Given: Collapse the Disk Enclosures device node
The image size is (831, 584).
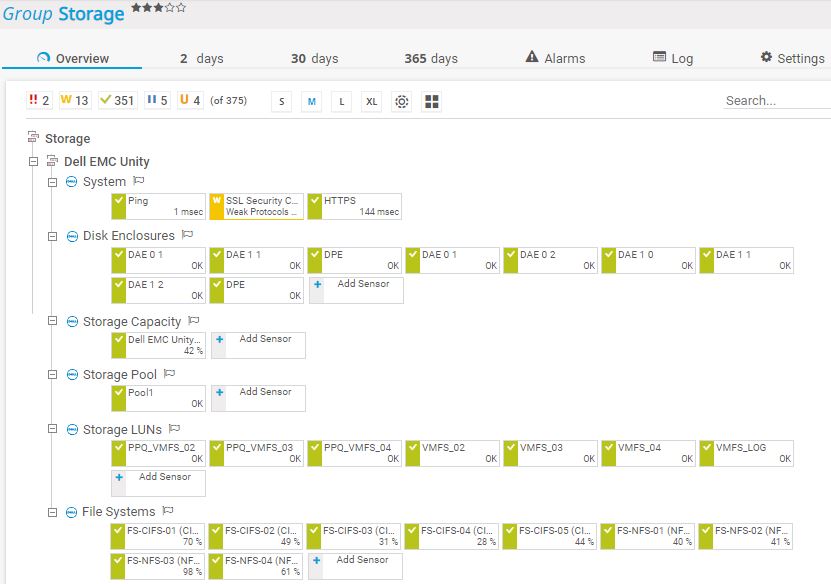Looking at the screenshot, I should (x=52, y=236).
